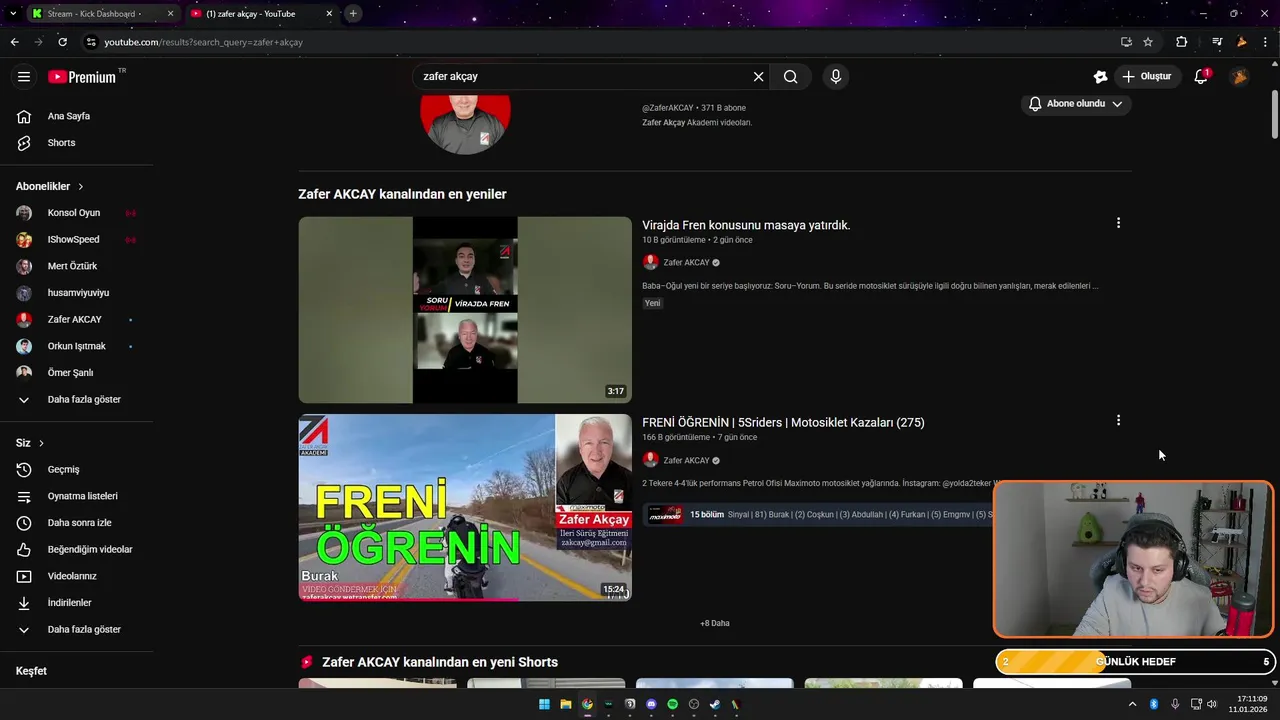Open Zafer AKCAY channel avatar

(x=465, y=123)
